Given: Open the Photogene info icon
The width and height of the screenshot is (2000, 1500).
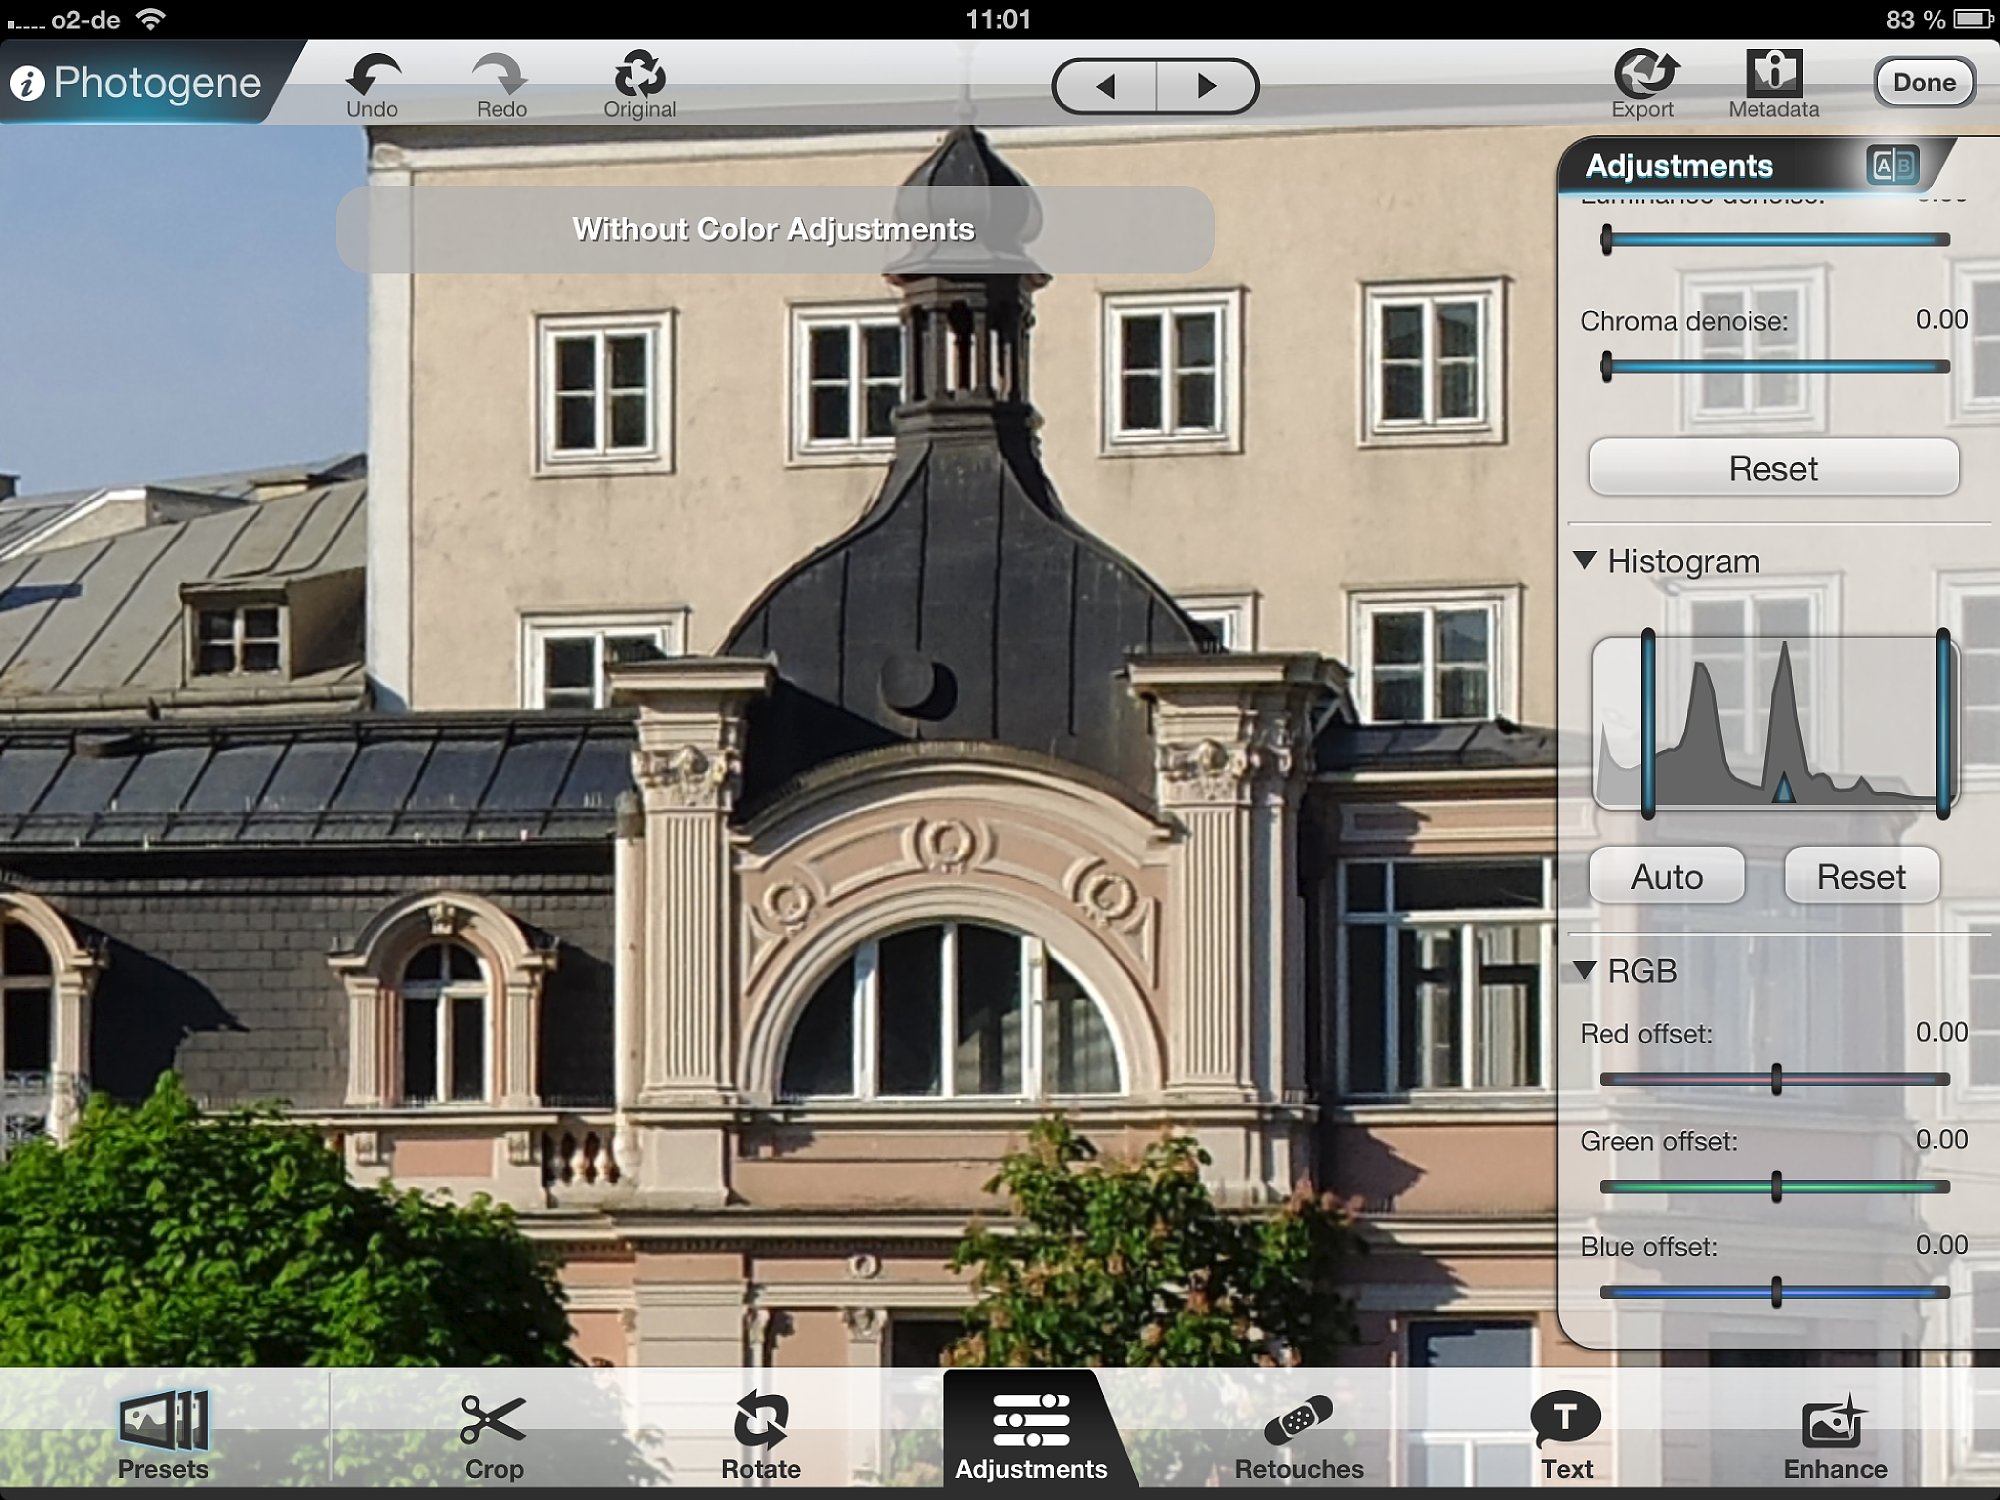Looking at the screenshot, I should (x=28, y=84).
